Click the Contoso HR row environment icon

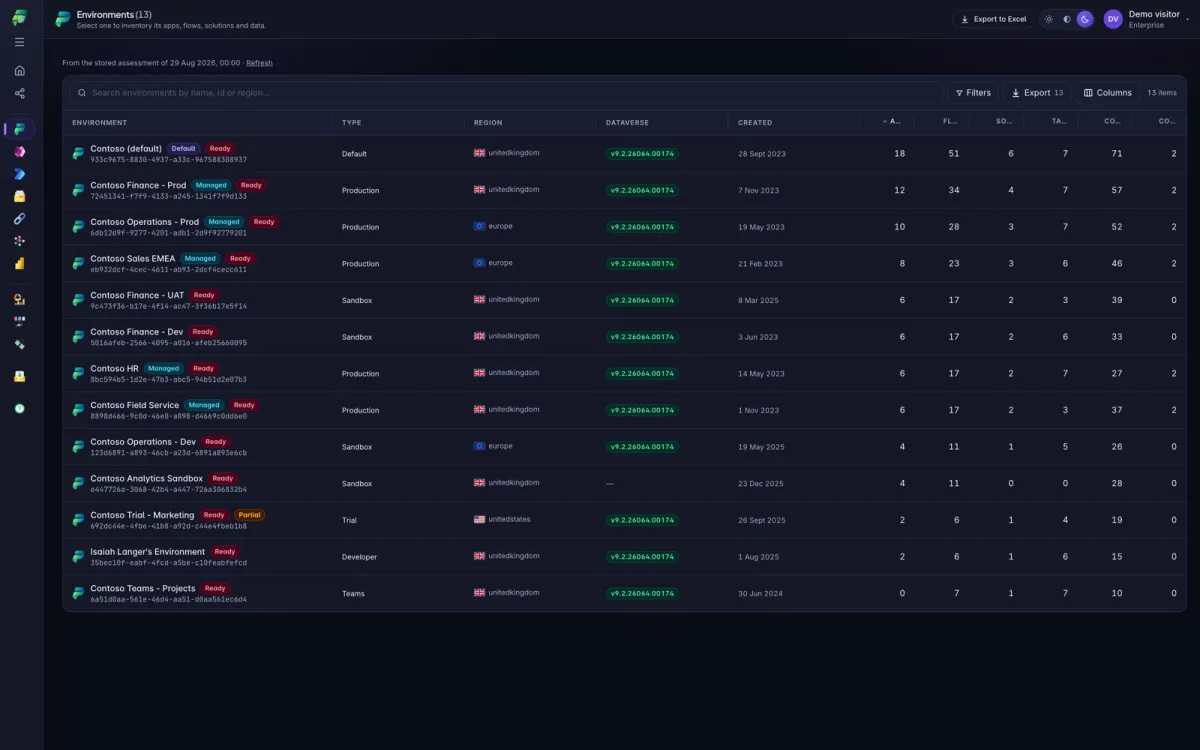(78, 374)
